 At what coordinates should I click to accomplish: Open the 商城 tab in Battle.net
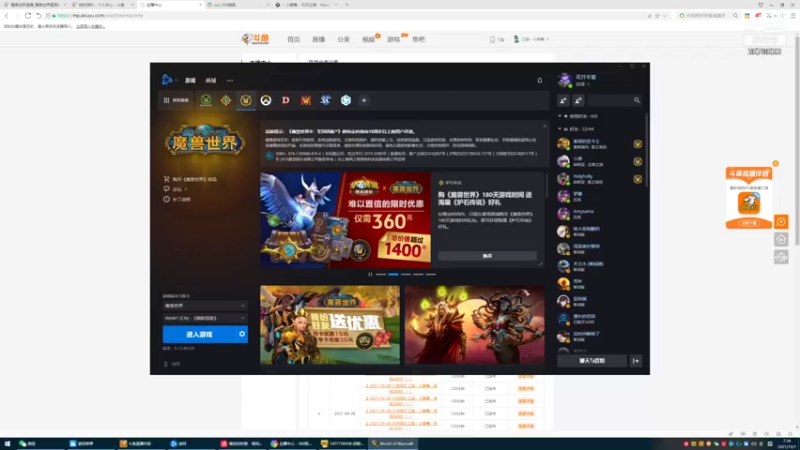[x=211, y=80]
